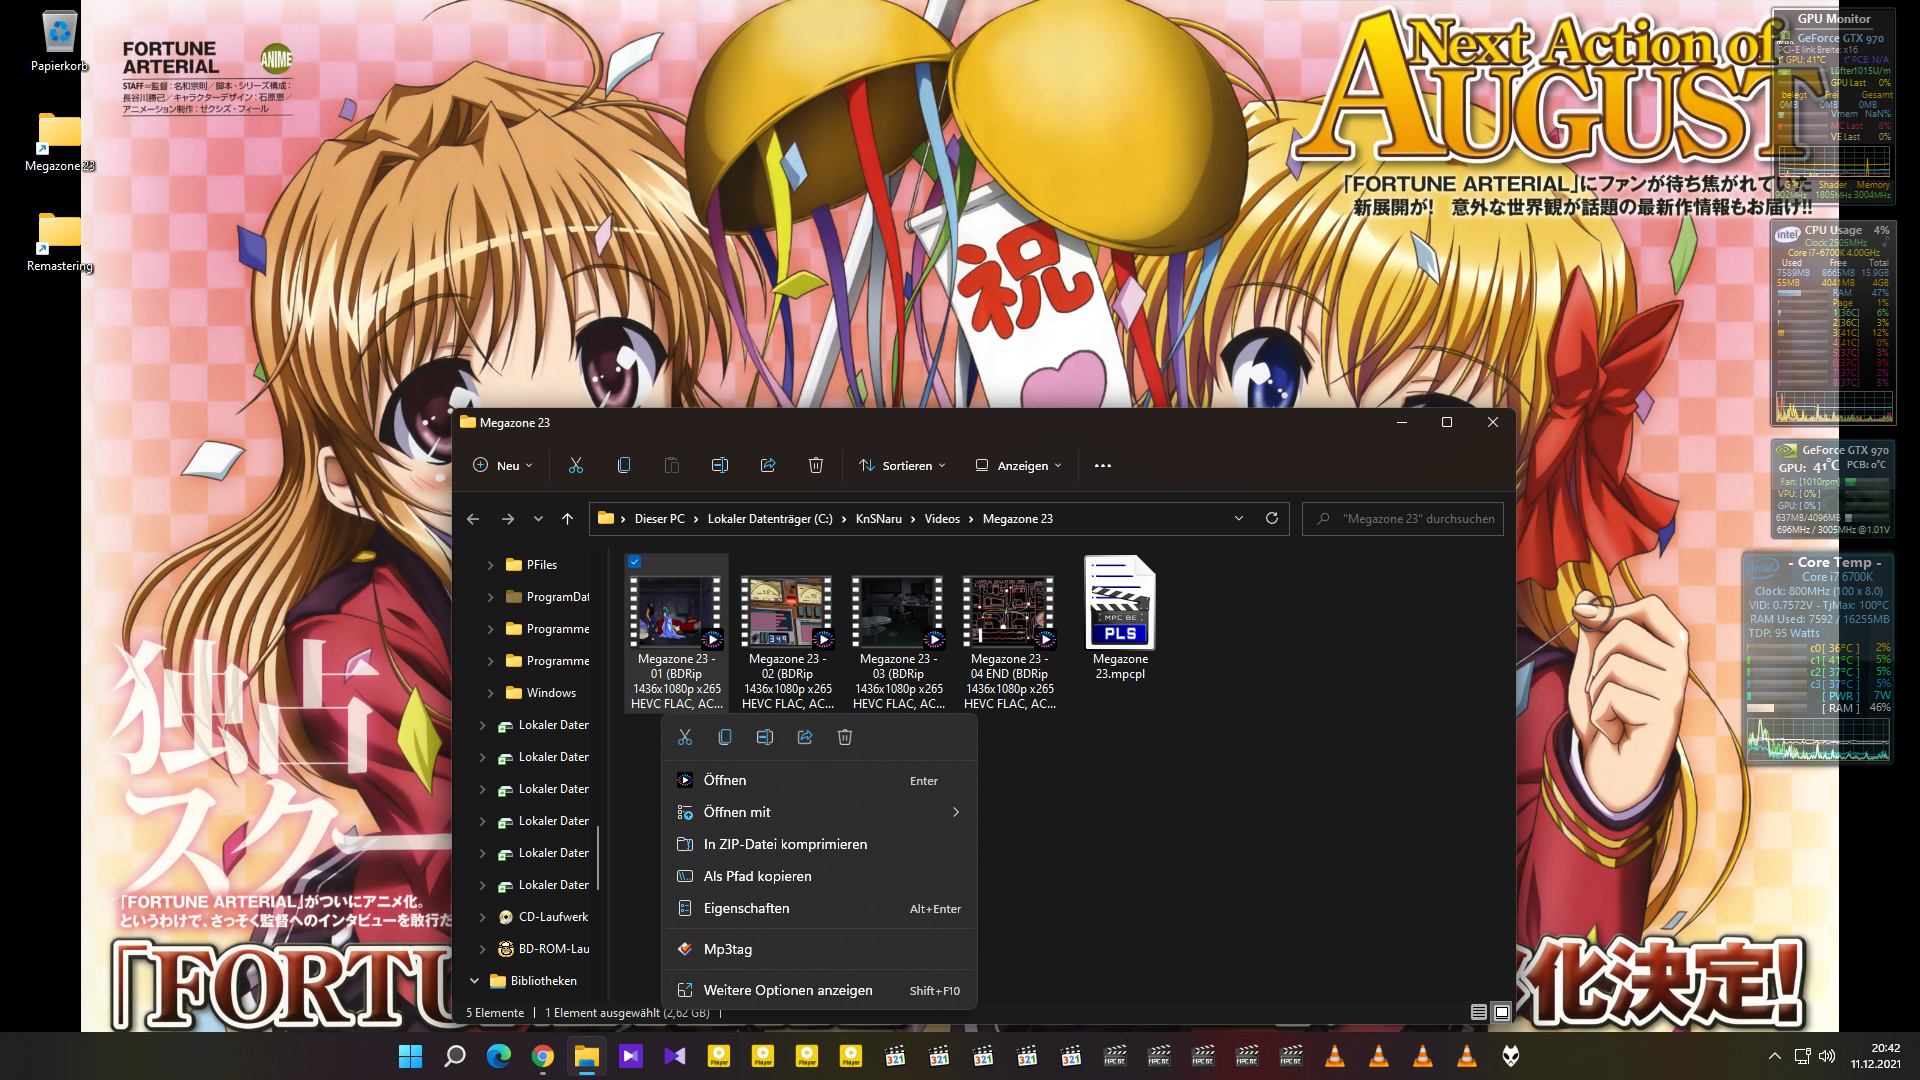Enable large thumbnail view in the status bar
Viewport: 1920px width, 1080px height.
1501,1012
